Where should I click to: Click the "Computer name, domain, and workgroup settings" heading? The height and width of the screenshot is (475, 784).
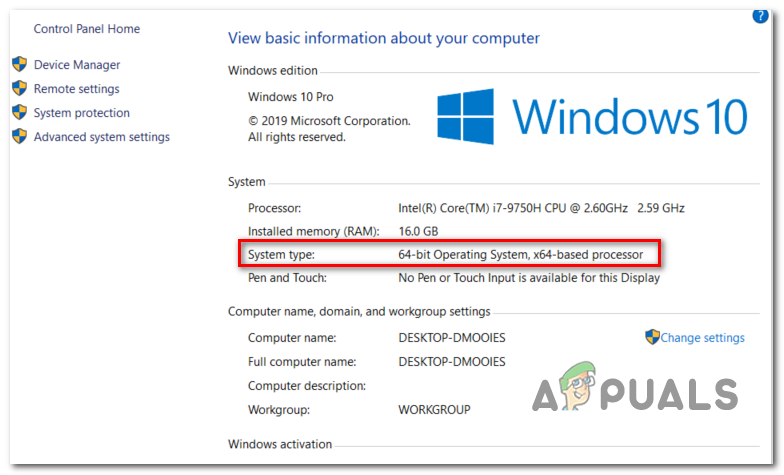[359, 312]
